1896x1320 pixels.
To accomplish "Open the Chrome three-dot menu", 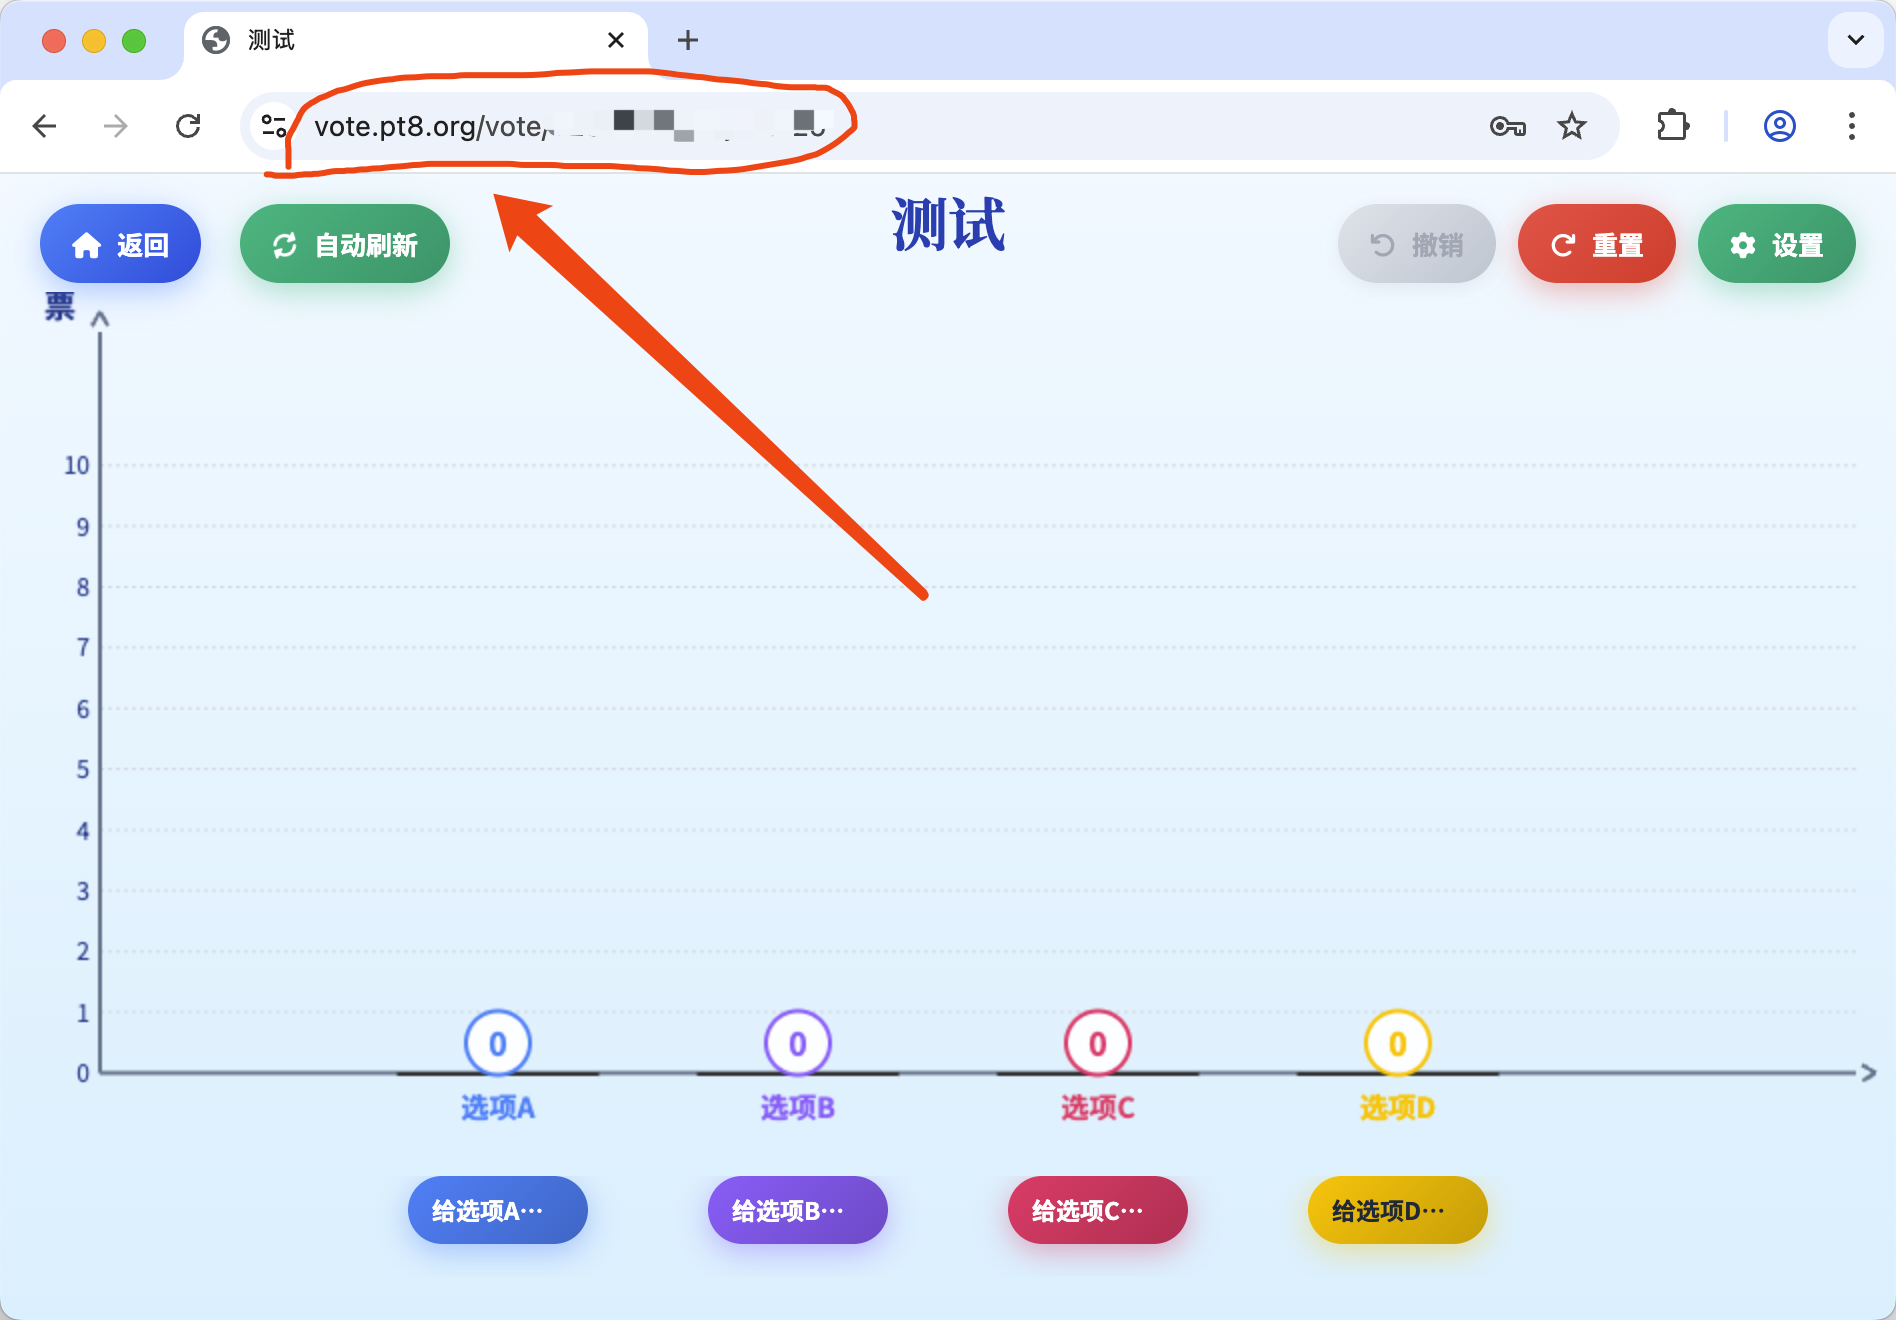I will (x=1853, y=126).
